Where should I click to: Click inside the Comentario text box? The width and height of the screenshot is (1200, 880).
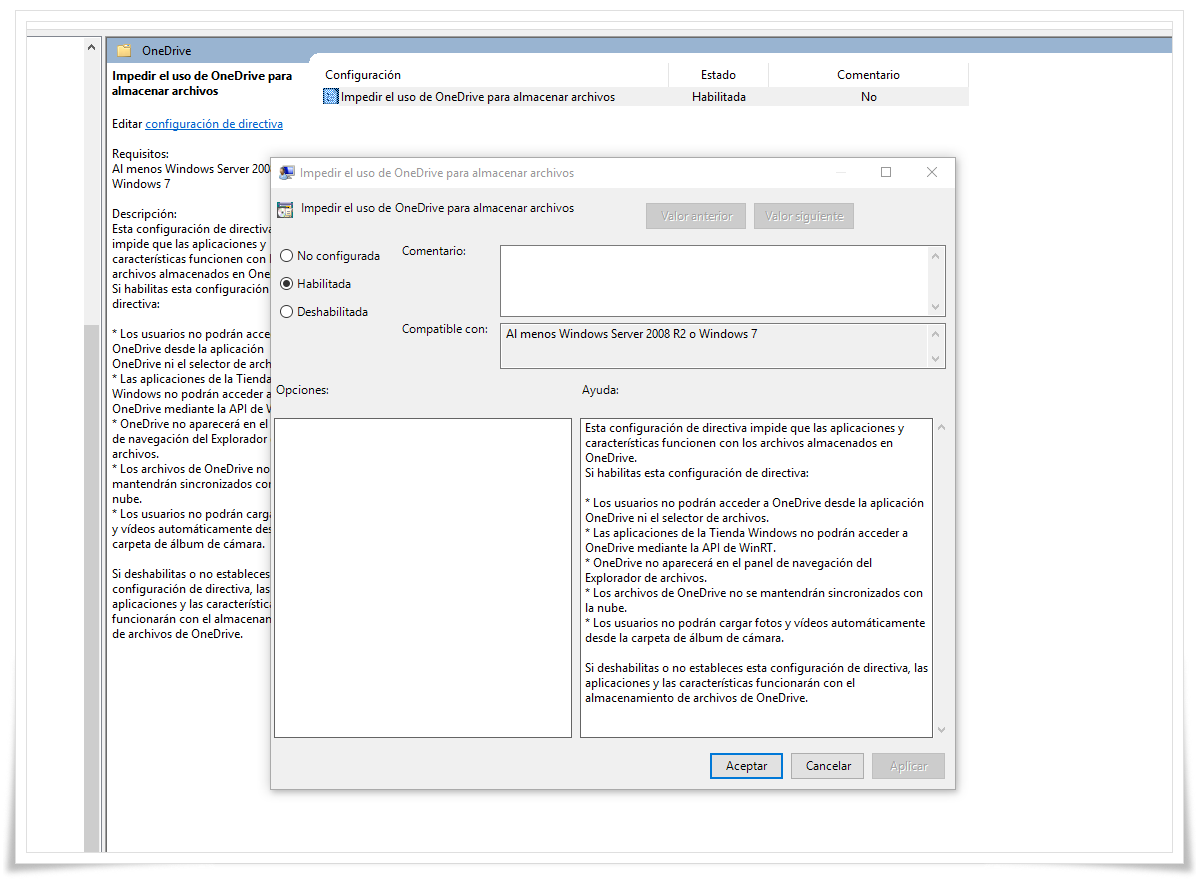tap(714, 281)
